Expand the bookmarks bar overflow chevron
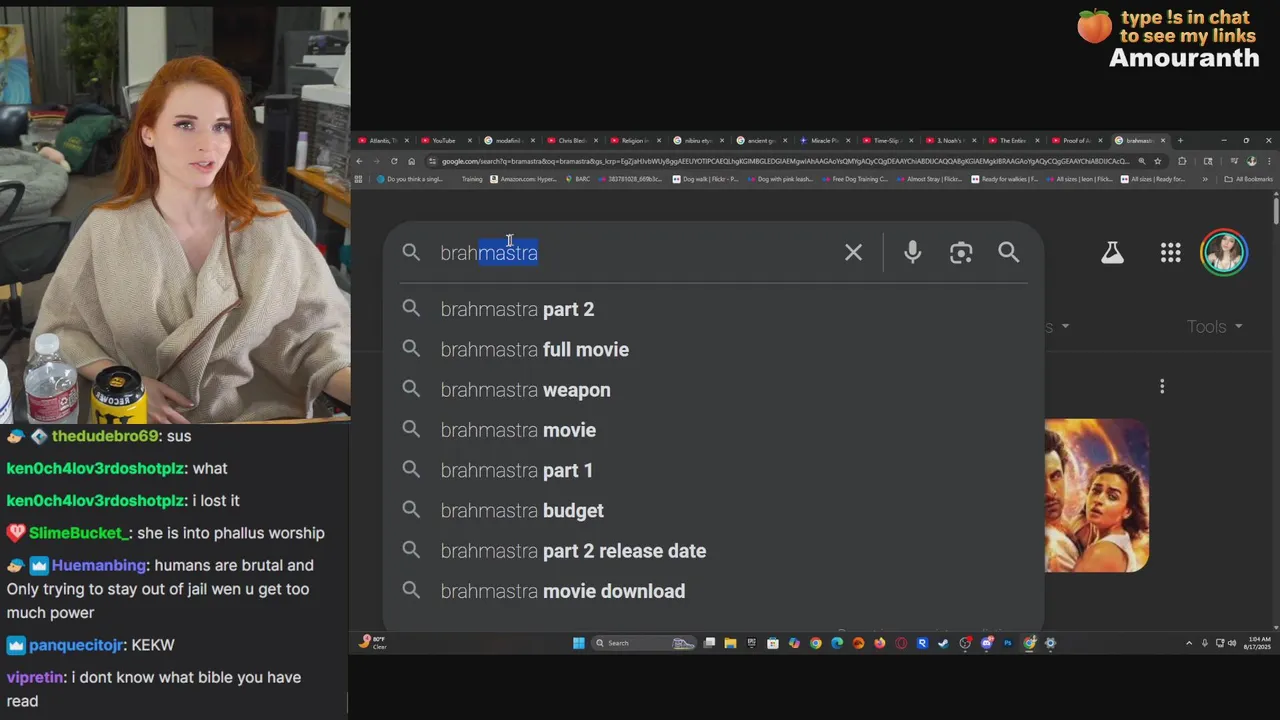The image size is (1280, 720). (1204, 179)
